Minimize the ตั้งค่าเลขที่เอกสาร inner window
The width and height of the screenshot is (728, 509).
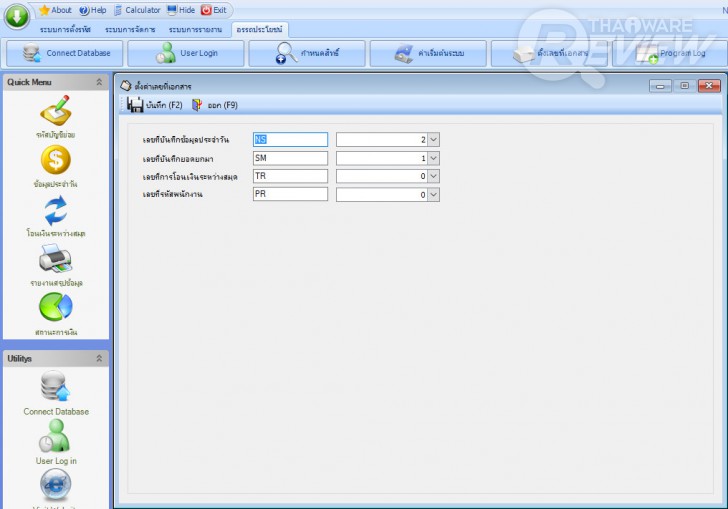tap(660, 86)
